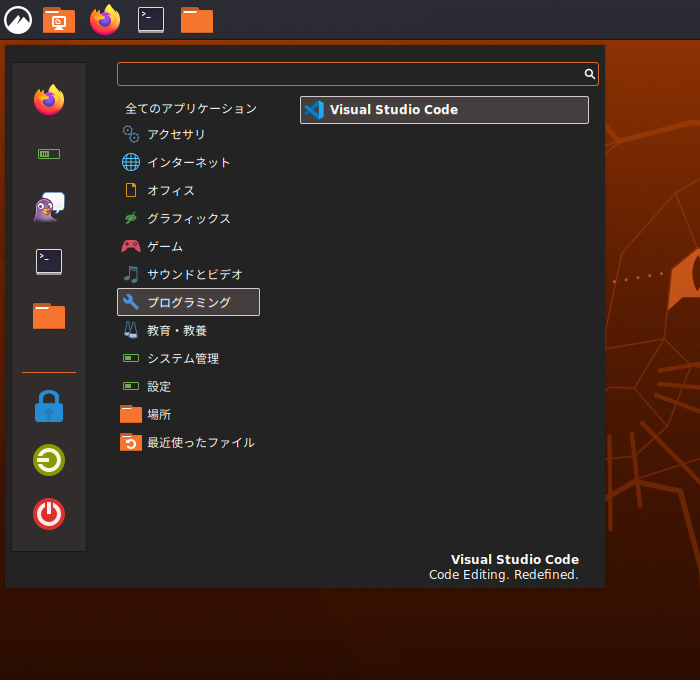Open the オフィス category
The width and height of the screenshot is (700, 680).
coord(188,190)
